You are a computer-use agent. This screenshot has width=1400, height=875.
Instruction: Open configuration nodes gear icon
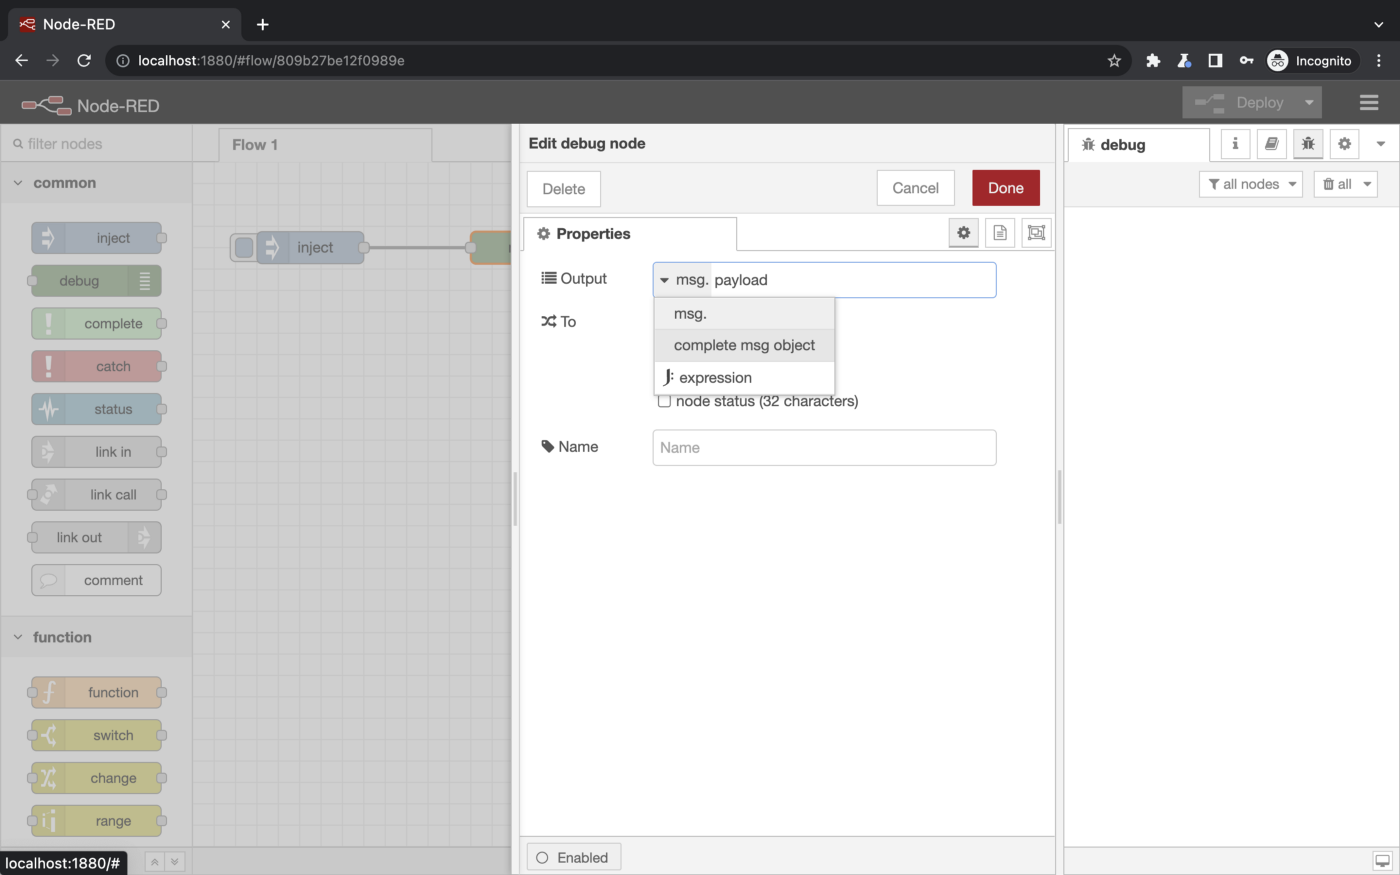[x=1344, y=144]
